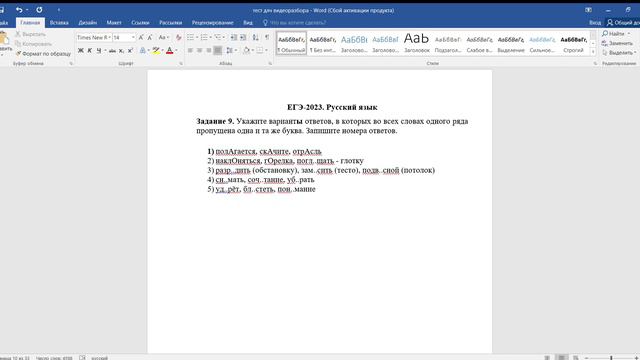Expand the styles gallery more arrow
This screenshot has height=360, width=640.
click(x=593, y=52)
